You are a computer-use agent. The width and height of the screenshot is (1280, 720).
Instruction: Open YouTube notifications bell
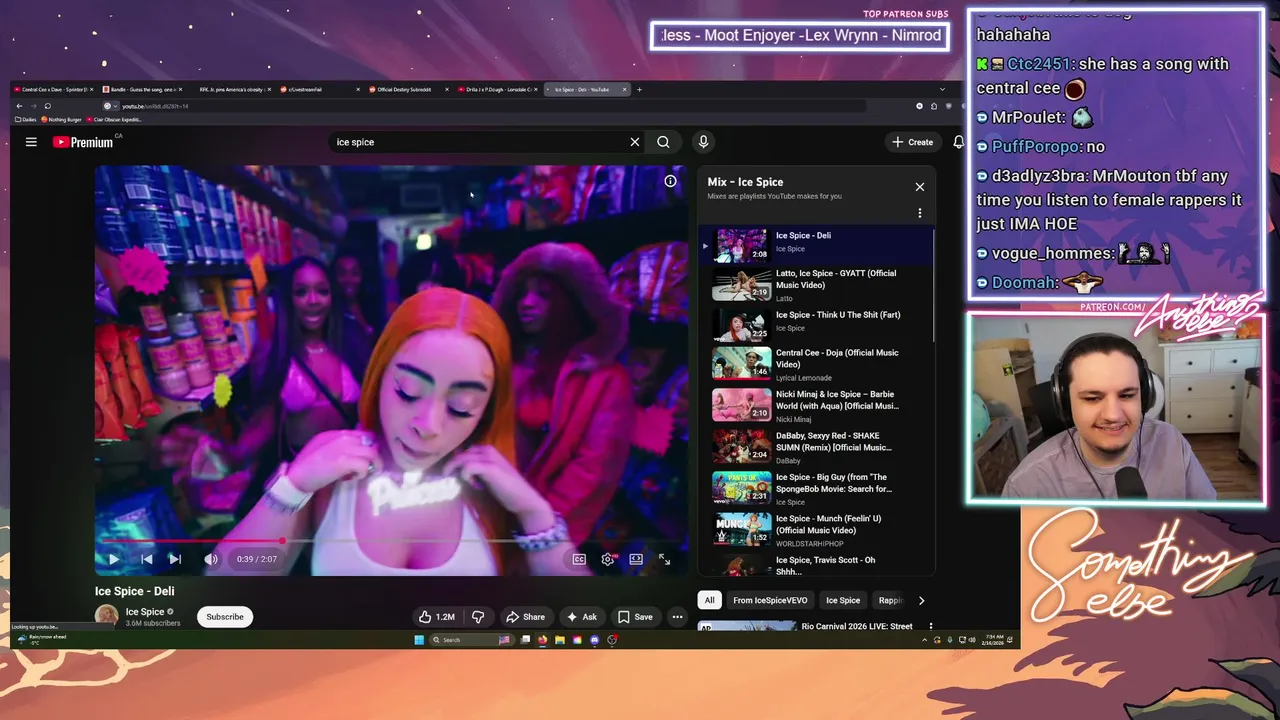click(x=958, y=142)
